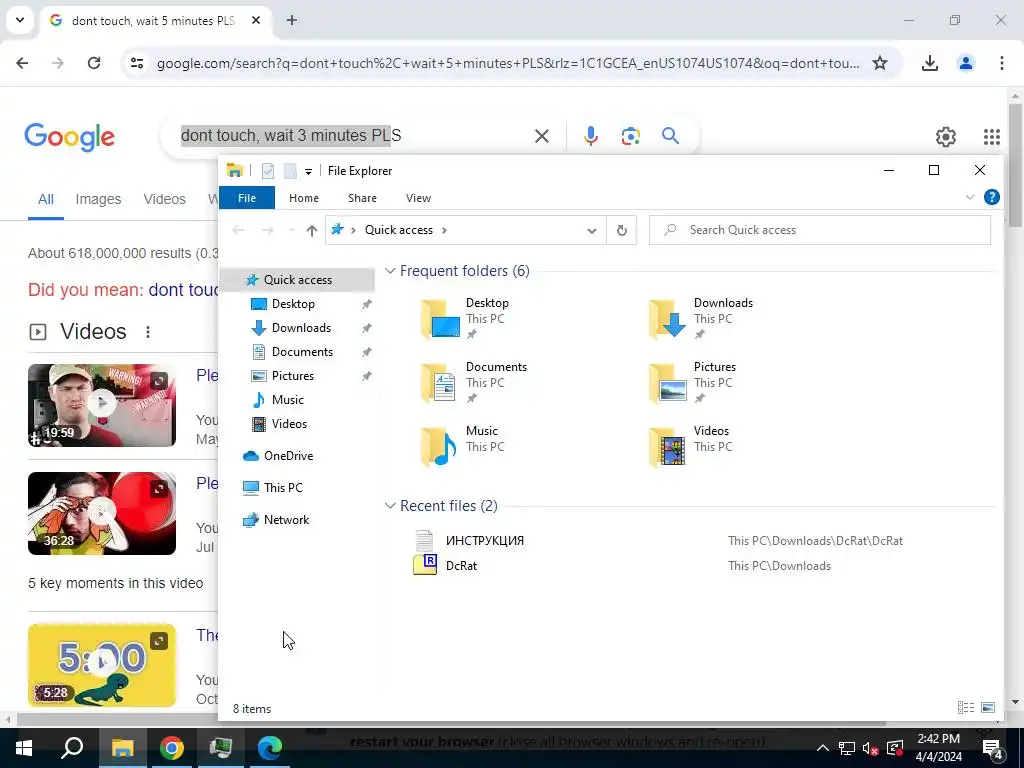Image resolution: width=1024 pixels, height=768 pixels.
Task: Select OneDrive in the navigation pane
Action: 288,456
